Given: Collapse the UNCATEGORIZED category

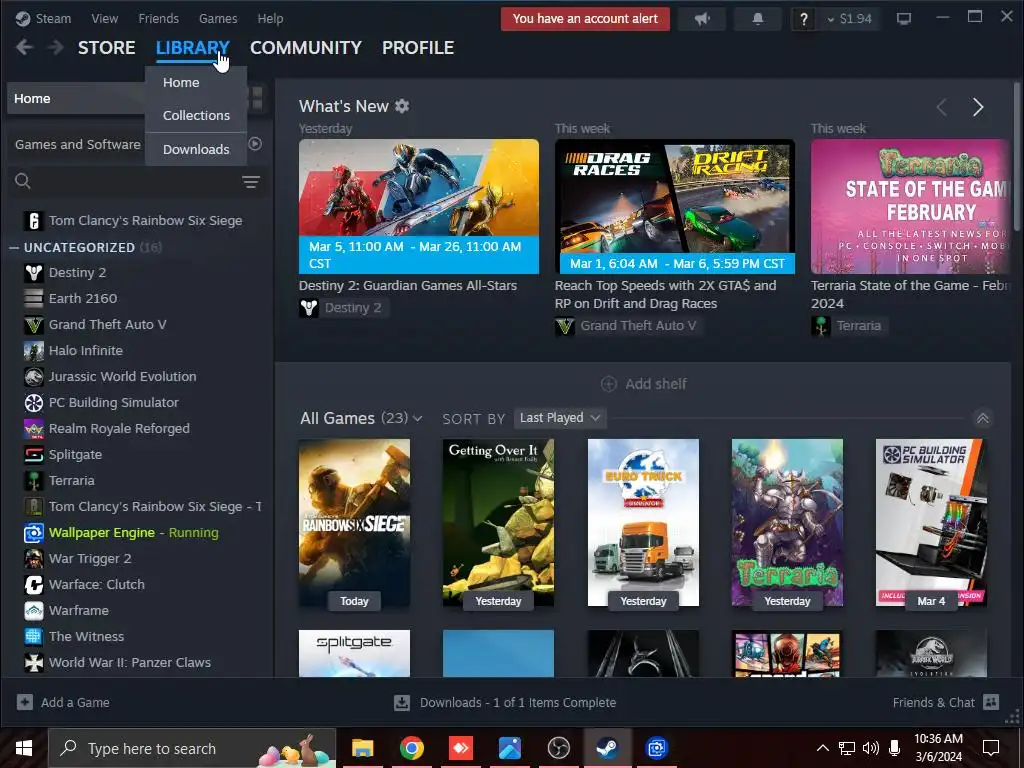Looking at the screenshot, I should [14, 248].
